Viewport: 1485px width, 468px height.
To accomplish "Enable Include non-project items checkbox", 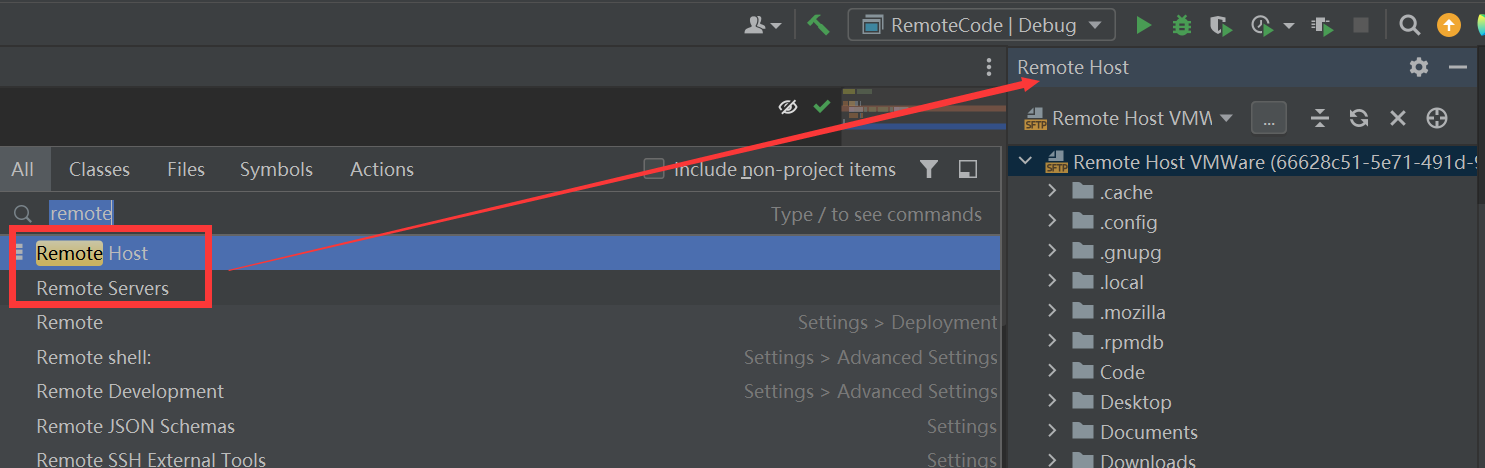I will (x=654, y=169).
